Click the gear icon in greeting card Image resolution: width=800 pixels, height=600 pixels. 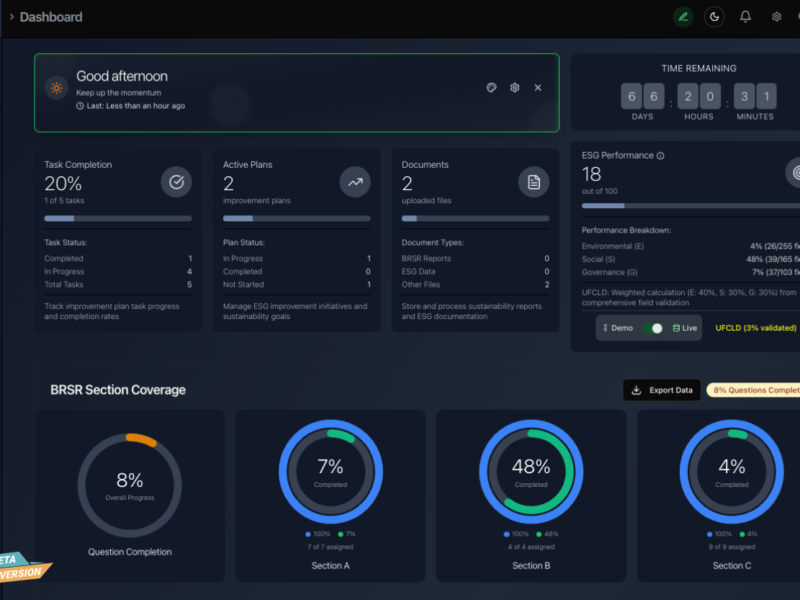click(514, 88)
